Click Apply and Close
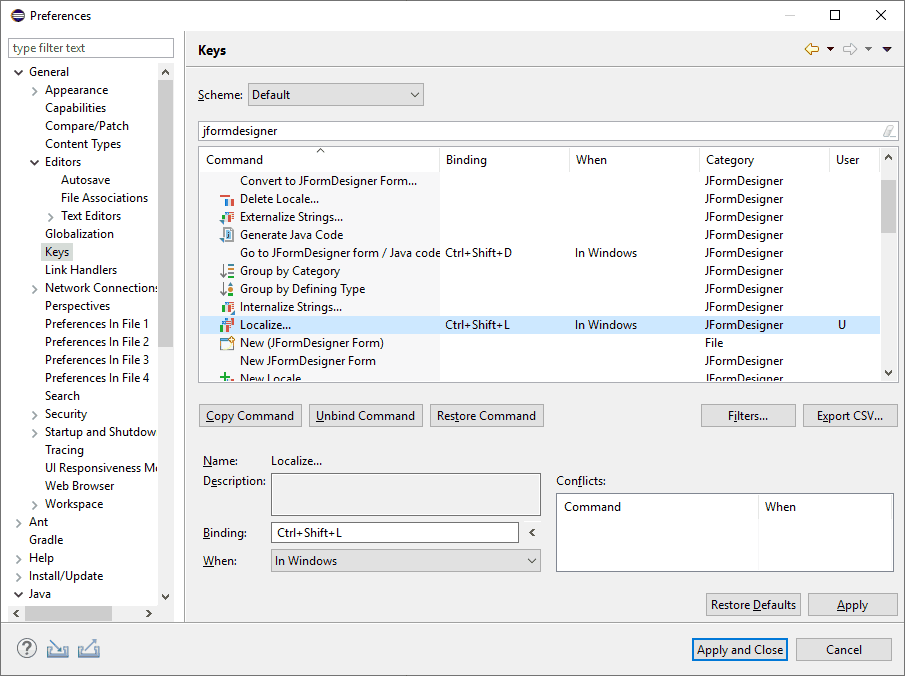This screenshot has height=676, width=905. pyautogui.click(x=740, y=649)
